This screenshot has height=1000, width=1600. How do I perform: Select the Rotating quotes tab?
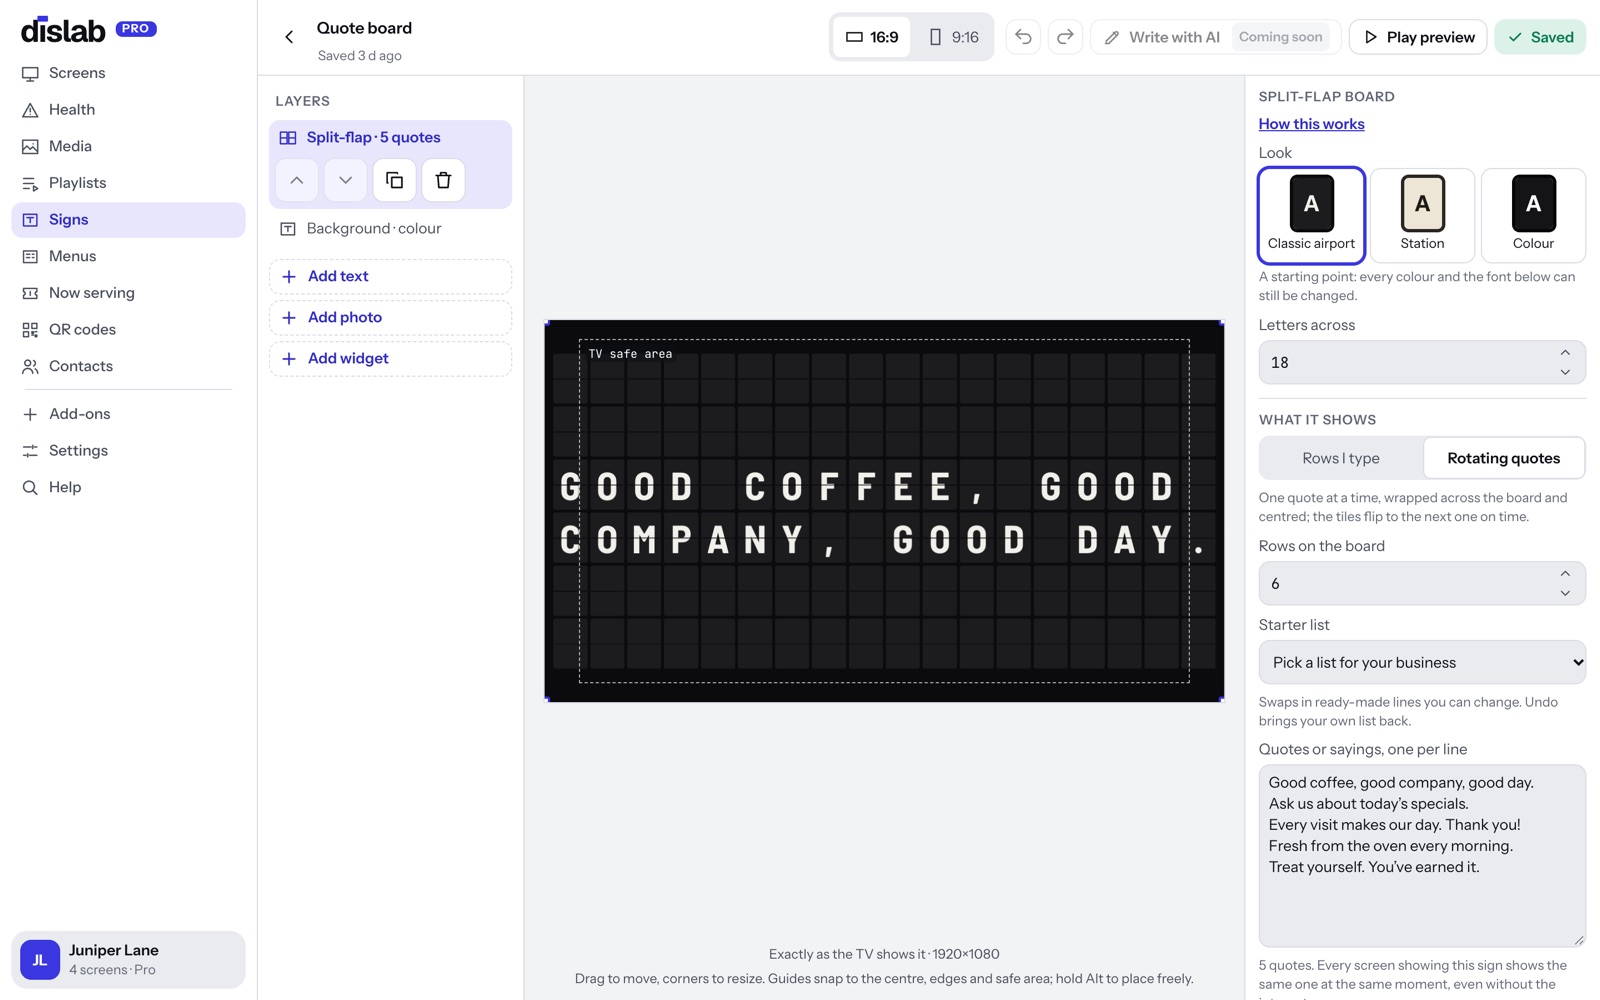(1503, 458)
